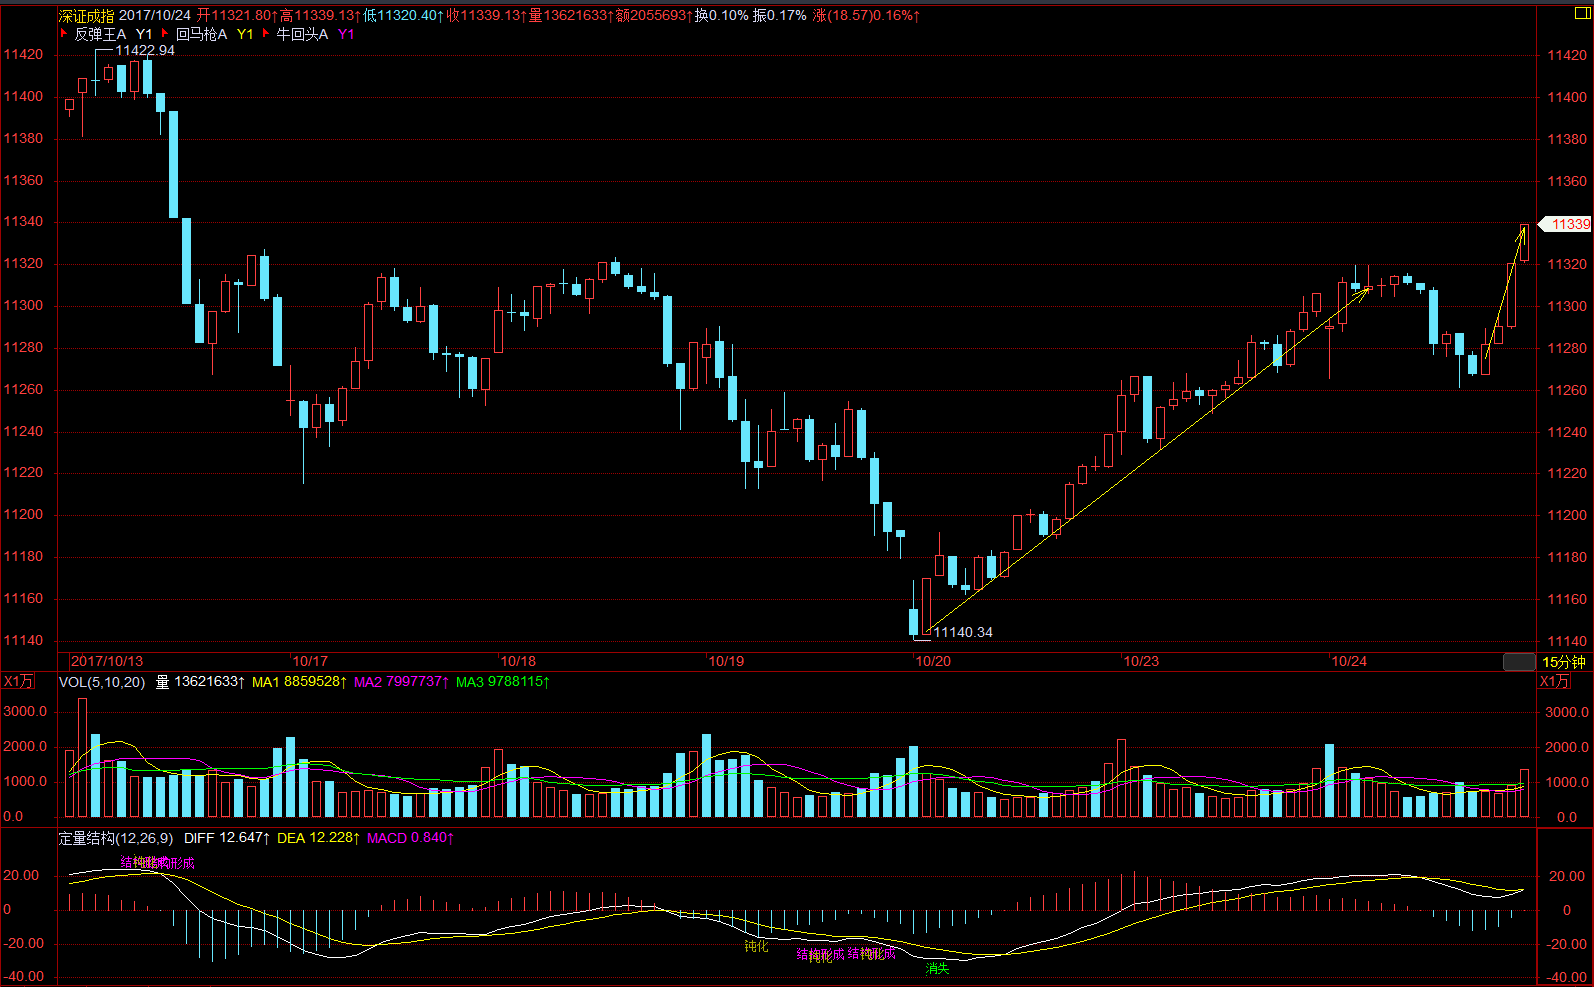Click the MA2 7997737 volume value
This screenshot has height=987, width=1594.
point(401,682)
